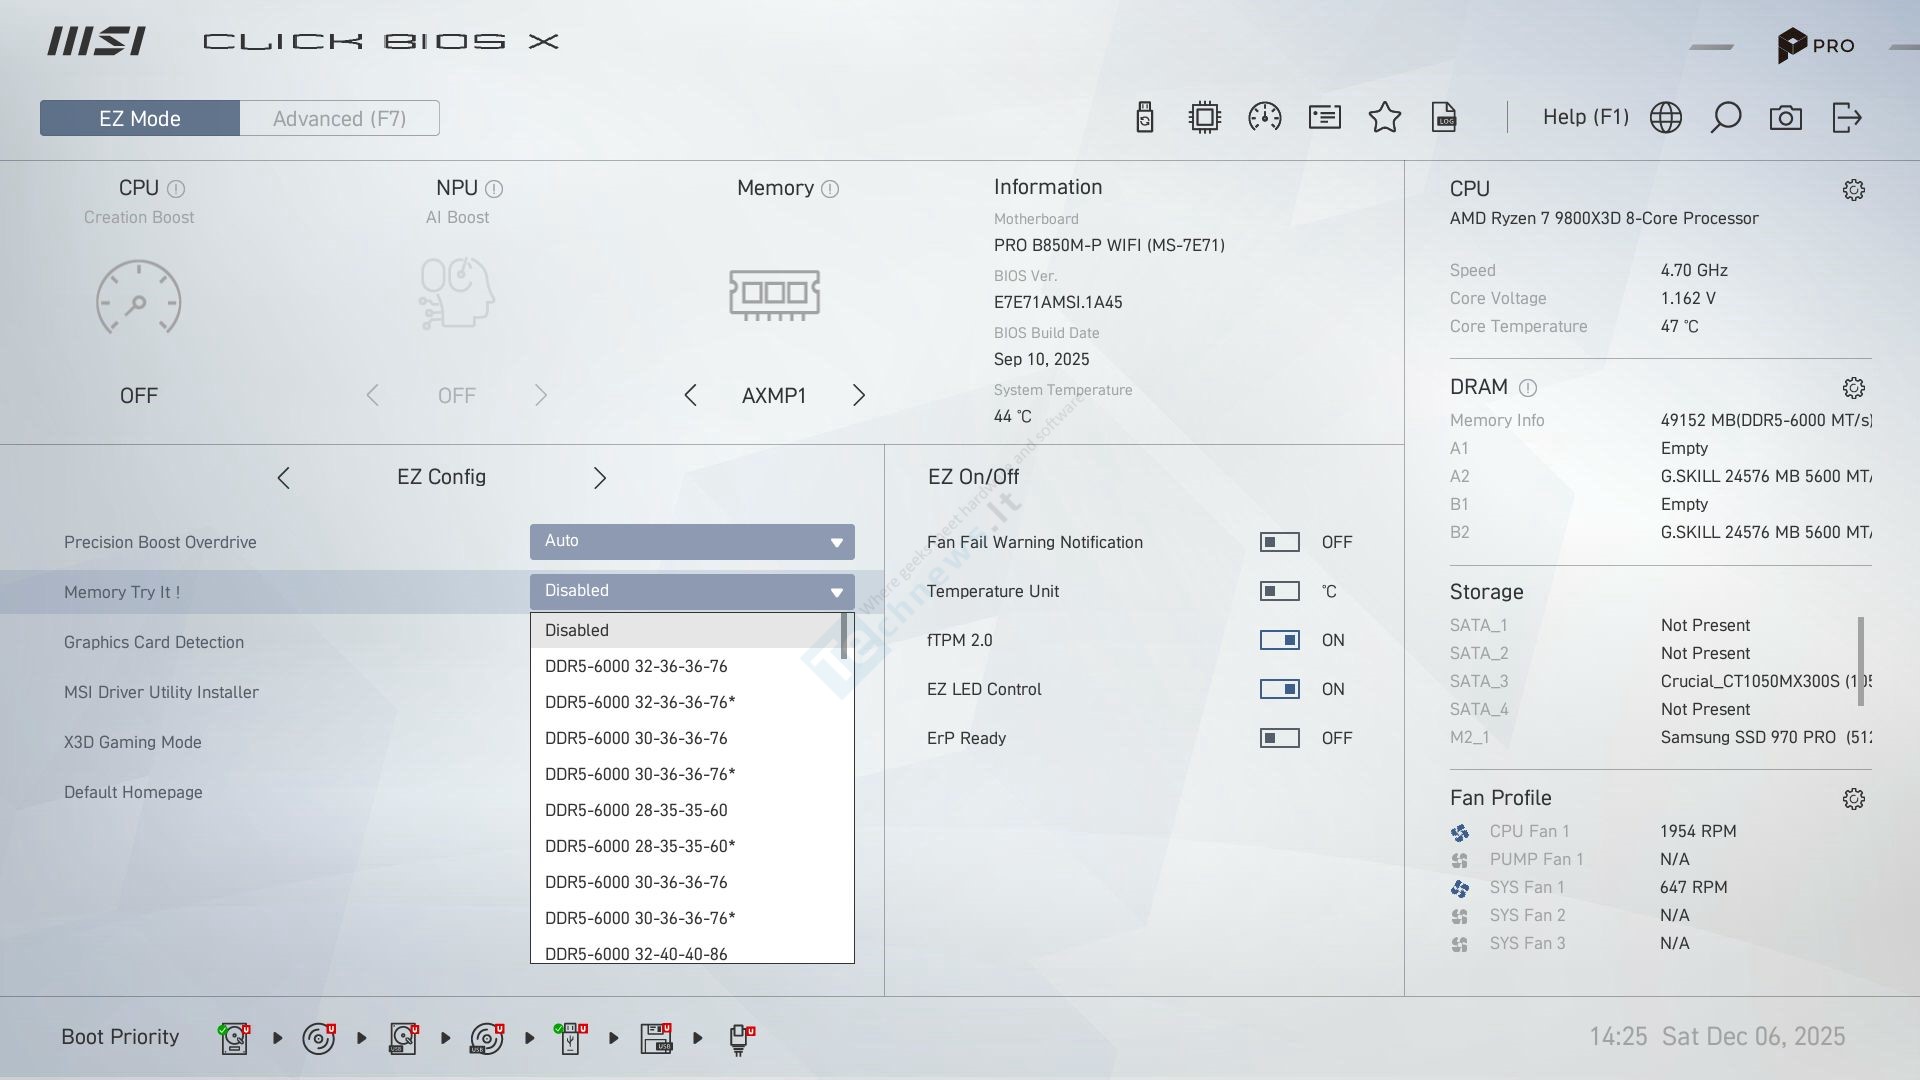
Task: Open the M-Flash USB update icon
Action: (1145, 118)
